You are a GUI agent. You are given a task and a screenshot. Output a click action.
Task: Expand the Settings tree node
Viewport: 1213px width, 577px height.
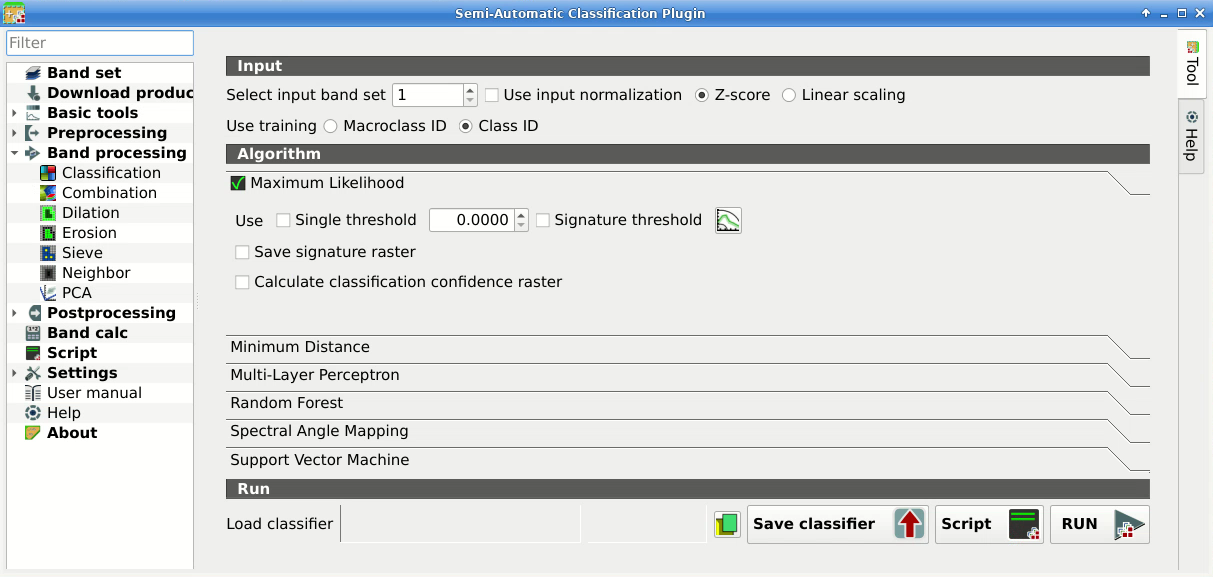point(14,373)
